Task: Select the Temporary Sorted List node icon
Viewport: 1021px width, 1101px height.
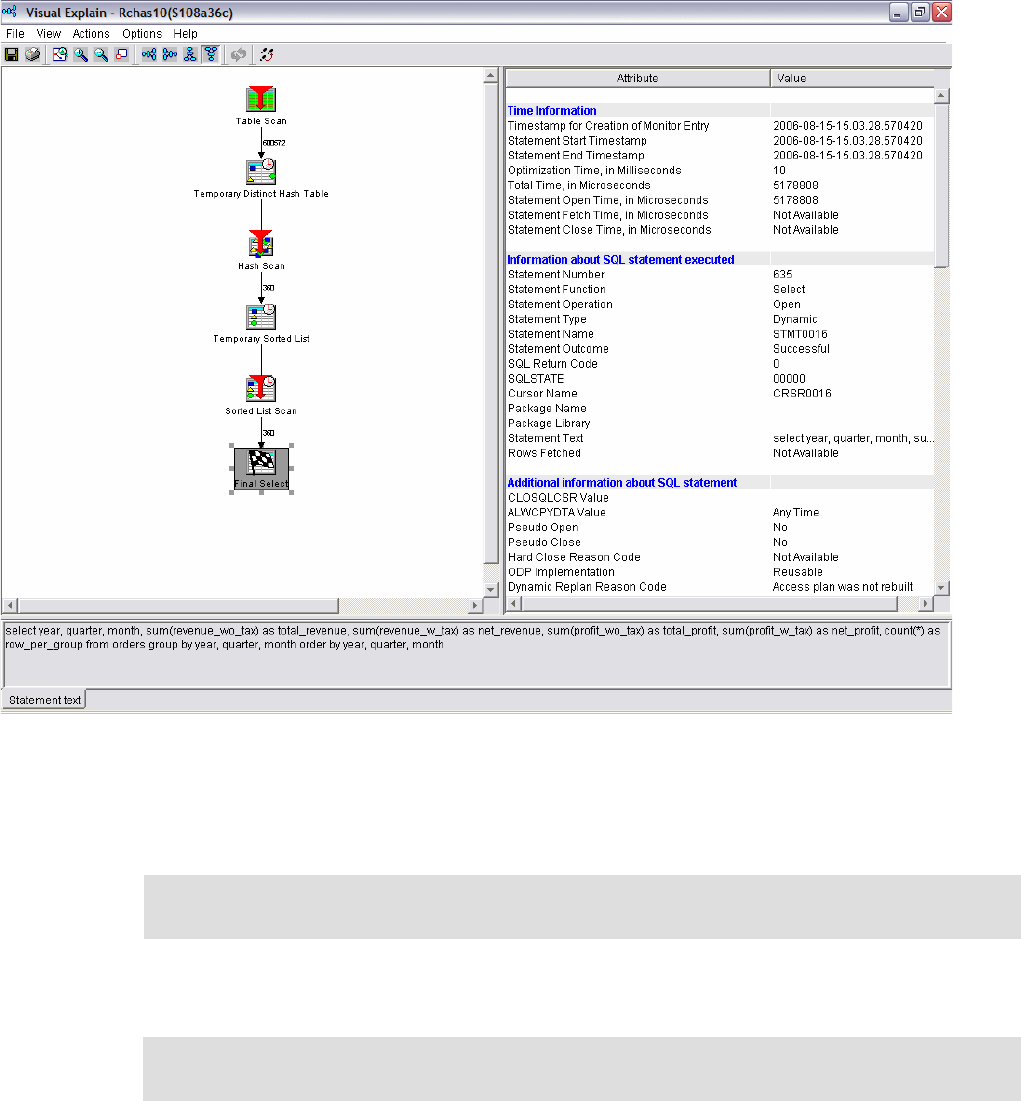Action: [x=260, y=316]
